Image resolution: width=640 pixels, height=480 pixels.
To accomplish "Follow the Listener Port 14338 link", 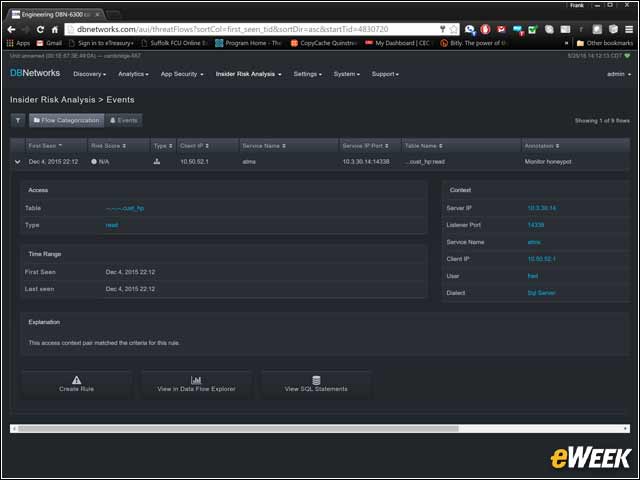I will [x=536, y=225].
